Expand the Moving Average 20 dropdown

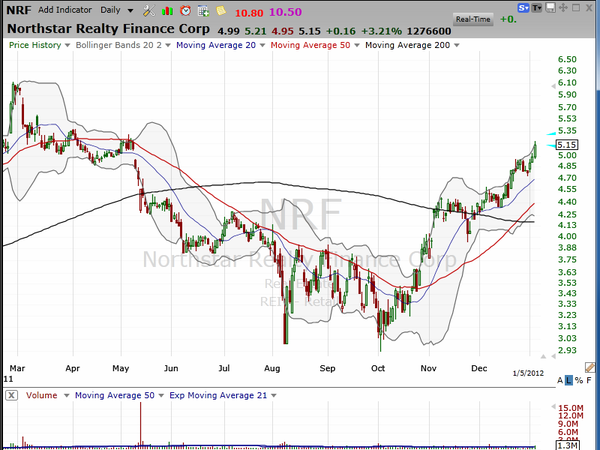pyautogui.click(x=262, y=46)
